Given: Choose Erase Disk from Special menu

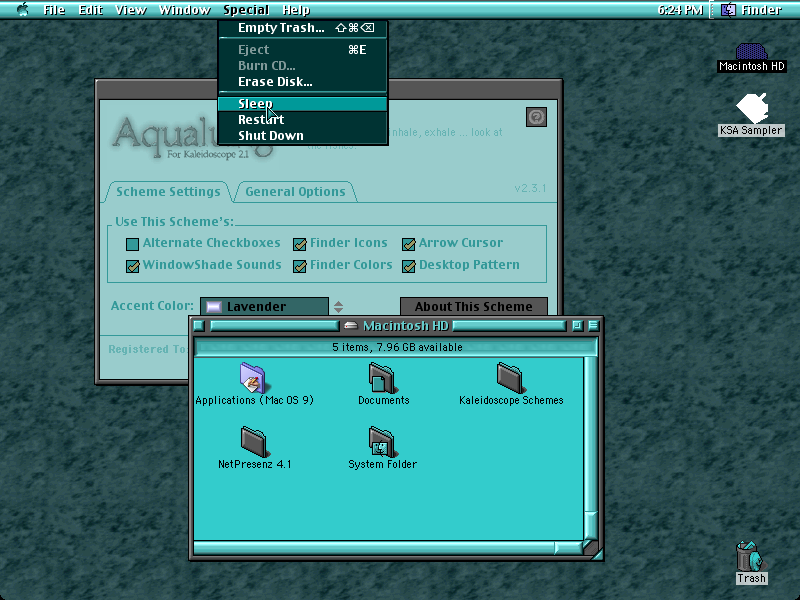Looking at the screenshot, I should (303, 82).
